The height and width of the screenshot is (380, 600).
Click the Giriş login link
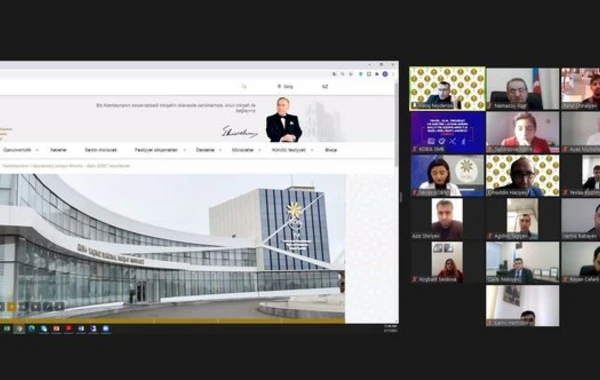pyautogui.click(x=285, y=86)
